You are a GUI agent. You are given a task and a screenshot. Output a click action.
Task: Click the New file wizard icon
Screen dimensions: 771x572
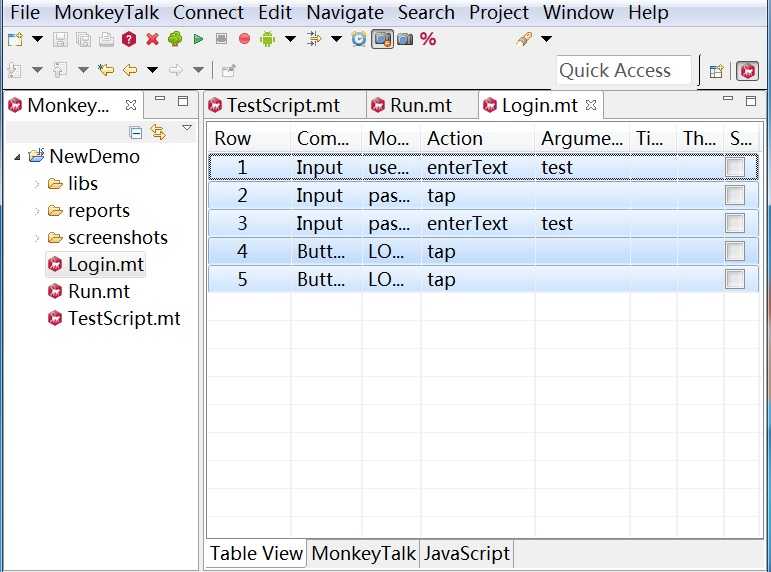click(15, 39)
